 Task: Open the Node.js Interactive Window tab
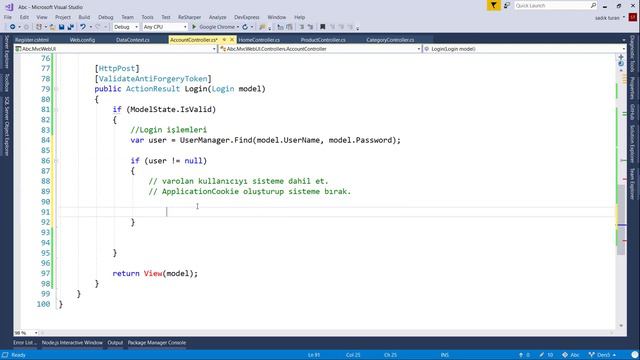72,343
